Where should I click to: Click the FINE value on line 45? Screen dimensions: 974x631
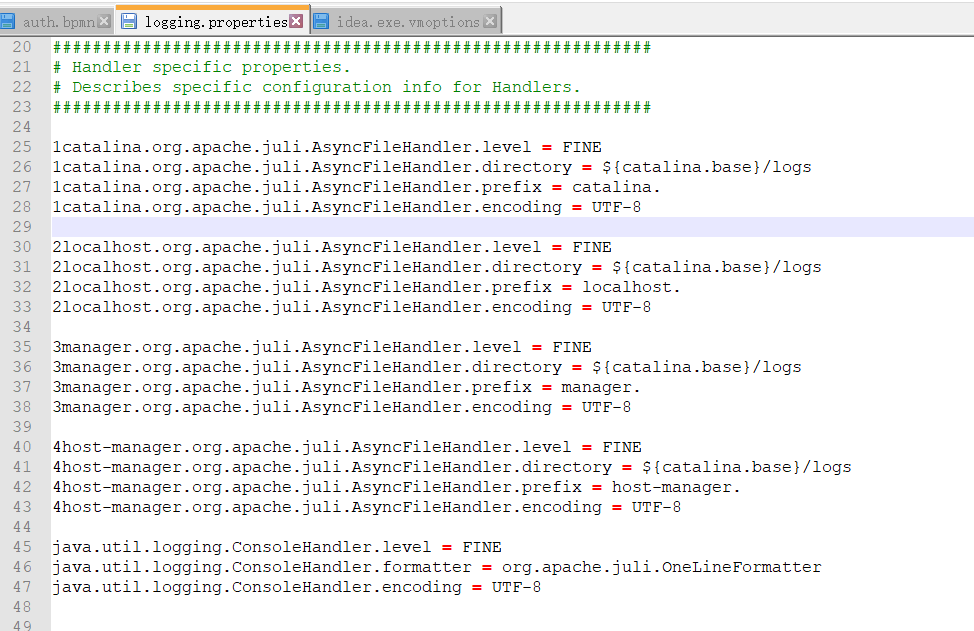482,547
